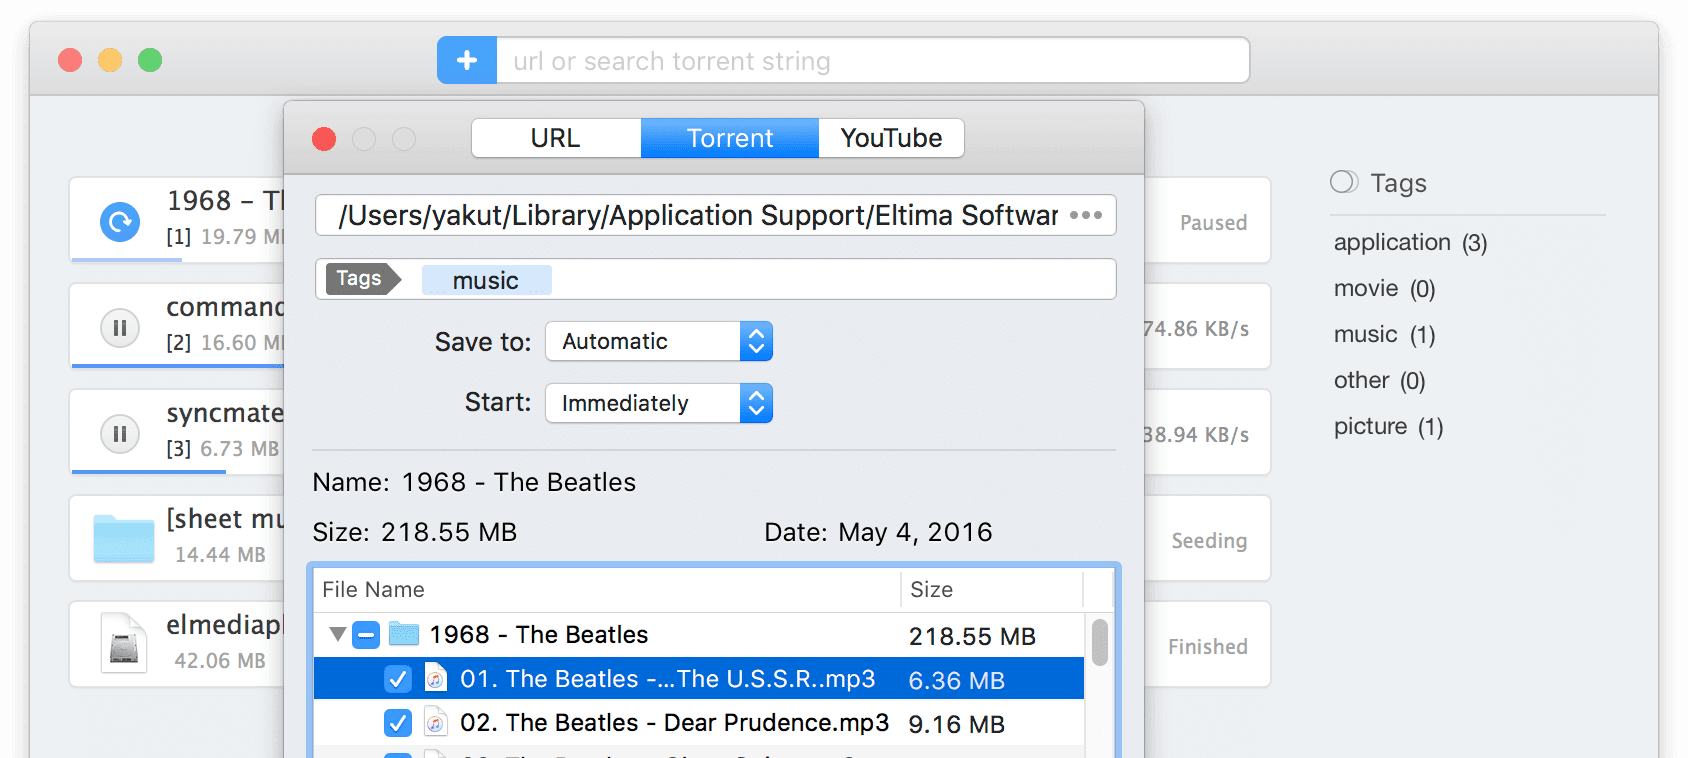Uncheck the 01. The Beatles U.S.S.R. file

[398, 680]
